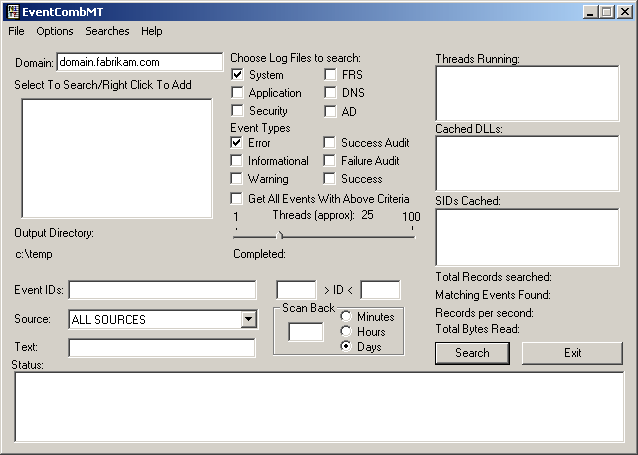
Task: Tick the DNS log checkbox
Action: click(330, 93)
